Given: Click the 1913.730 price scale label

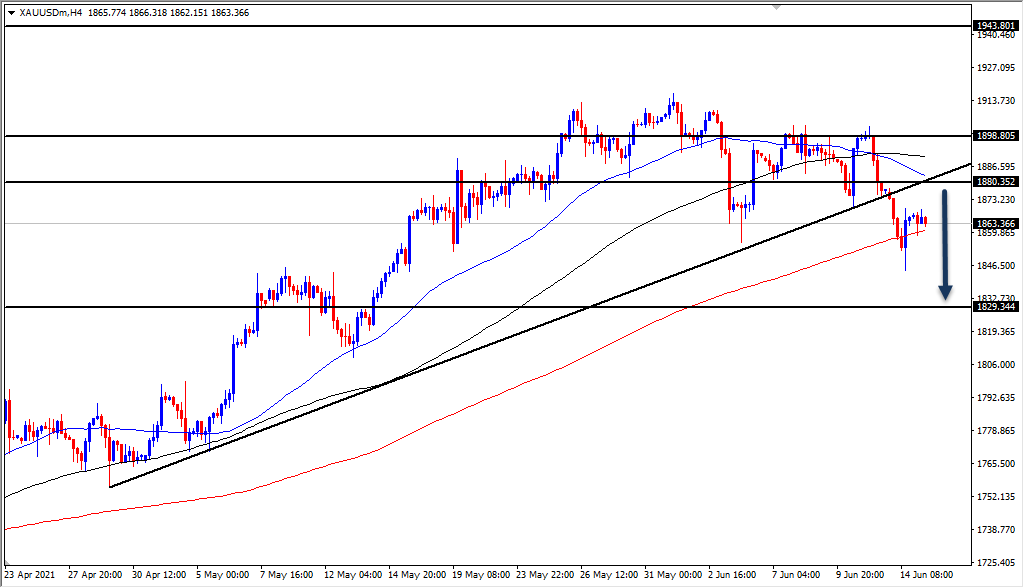Looking at the screenshot, I should click(996, 101).
